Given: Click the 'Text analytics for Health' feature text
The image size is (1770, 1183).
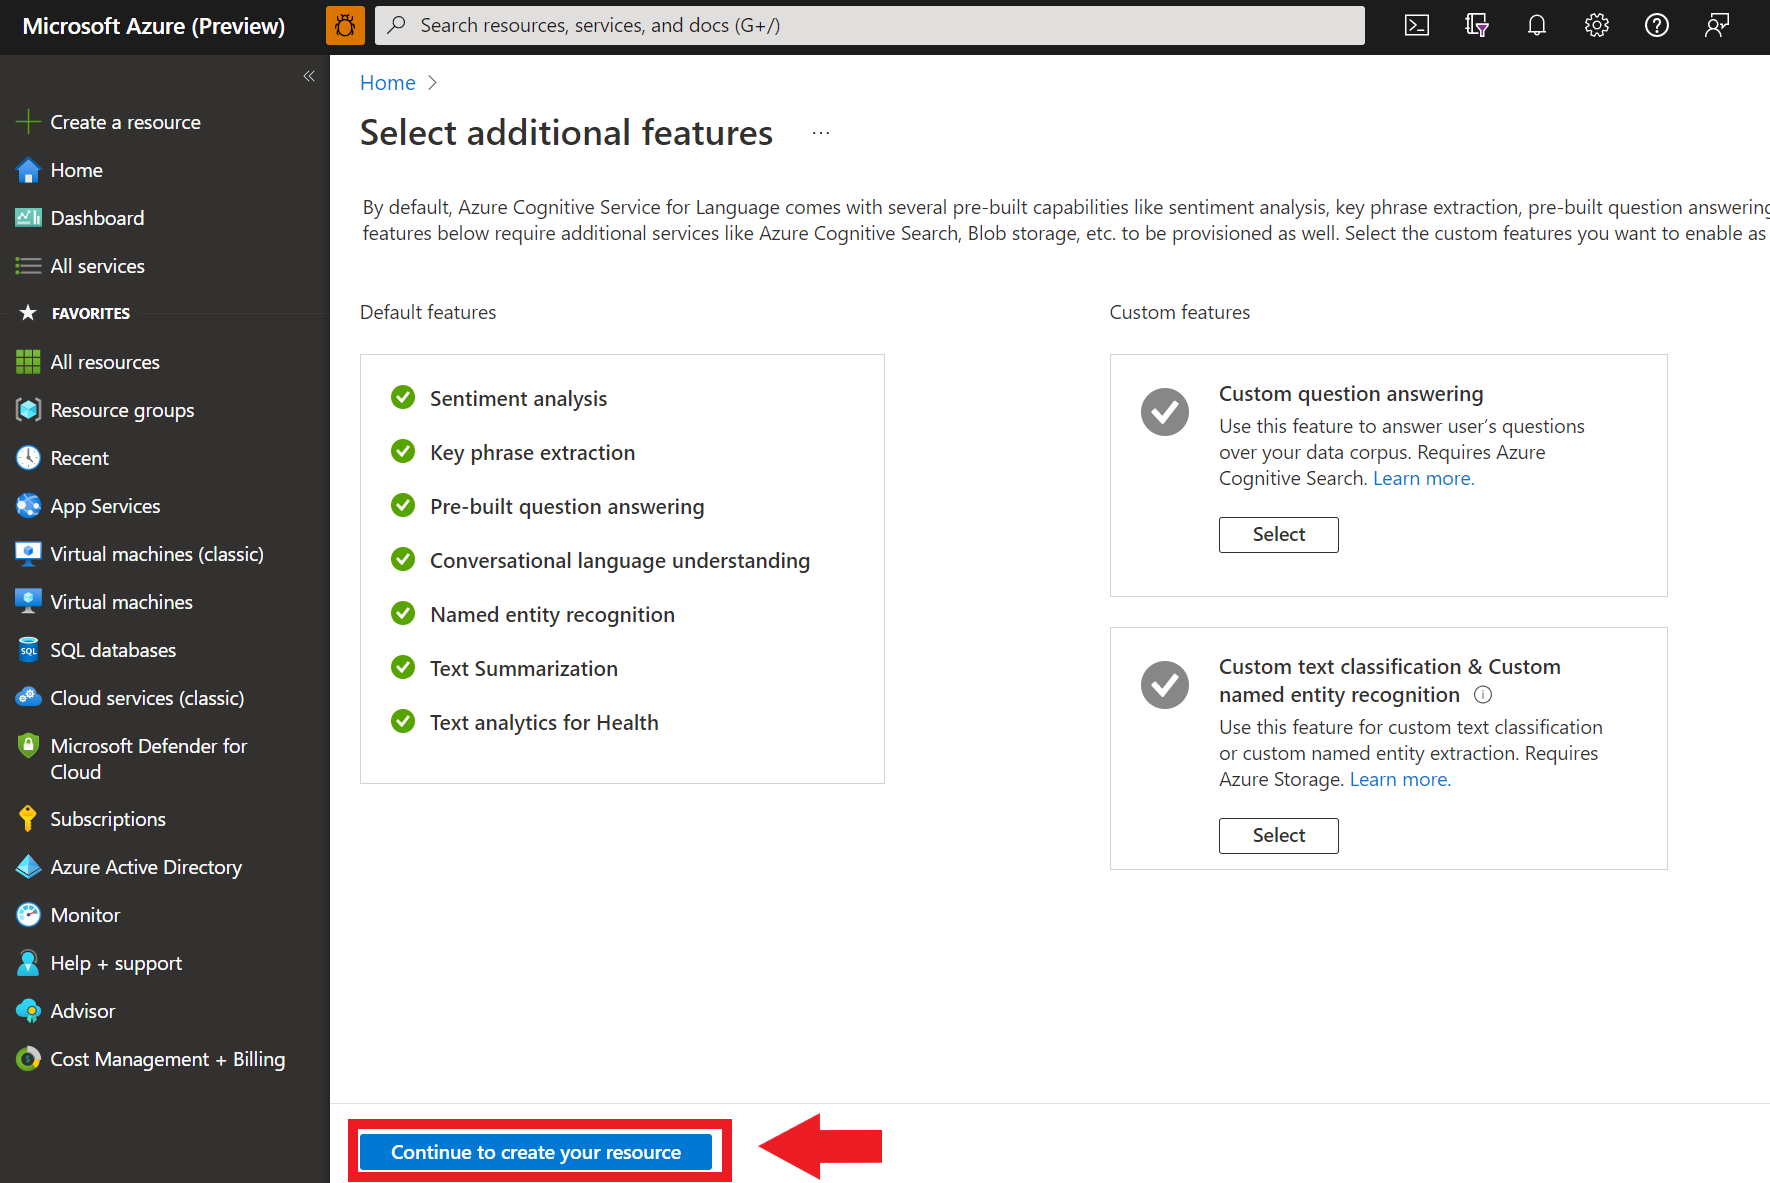Looking at the screenshot, I should click(x=545, y=723).
